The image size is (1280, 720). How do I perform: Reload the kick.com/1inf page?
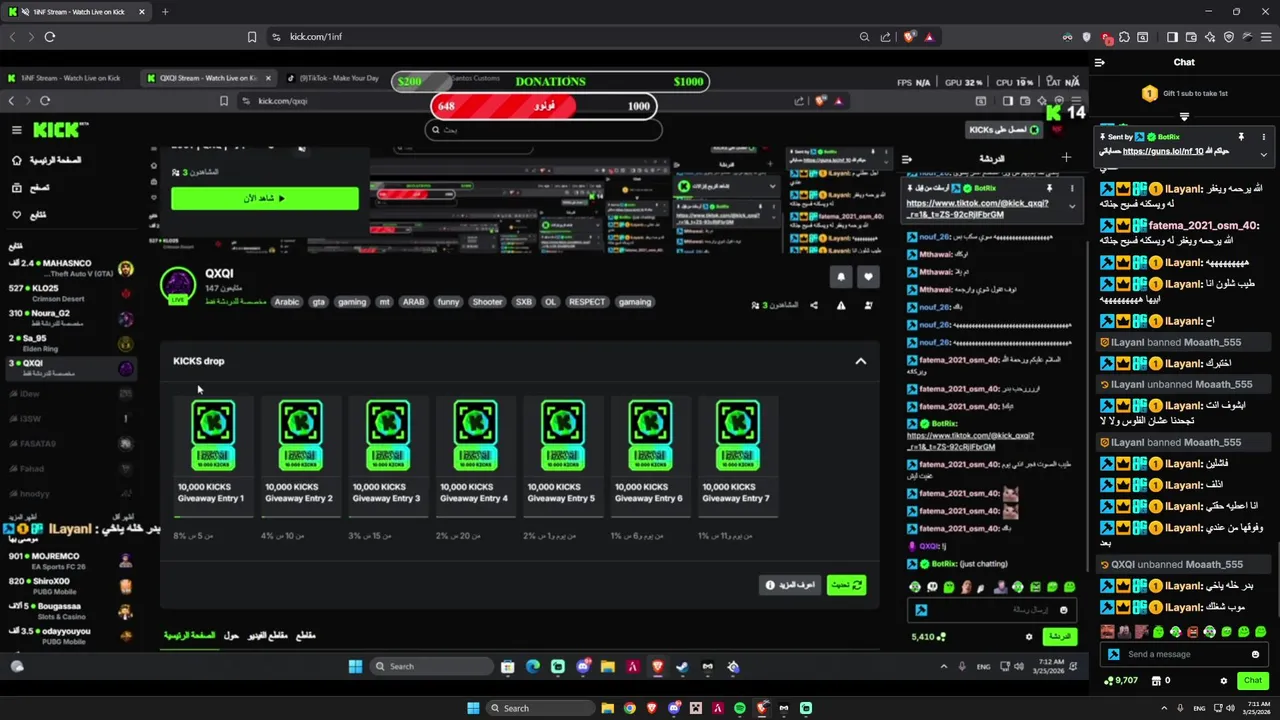point(49,37)
